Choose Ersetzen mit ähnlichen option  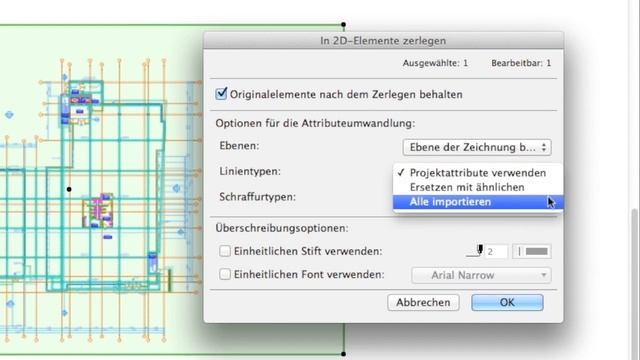pyautogui.click(x=478, y=187)
